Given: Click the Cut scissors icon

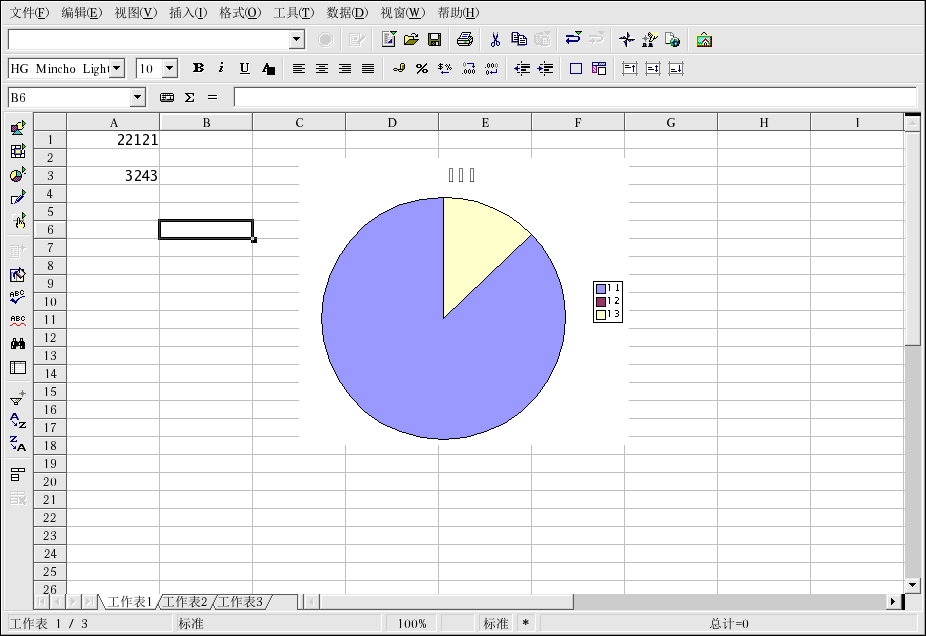Looking at the screenshot, I should pyautogui.click(x=494, y=40).
